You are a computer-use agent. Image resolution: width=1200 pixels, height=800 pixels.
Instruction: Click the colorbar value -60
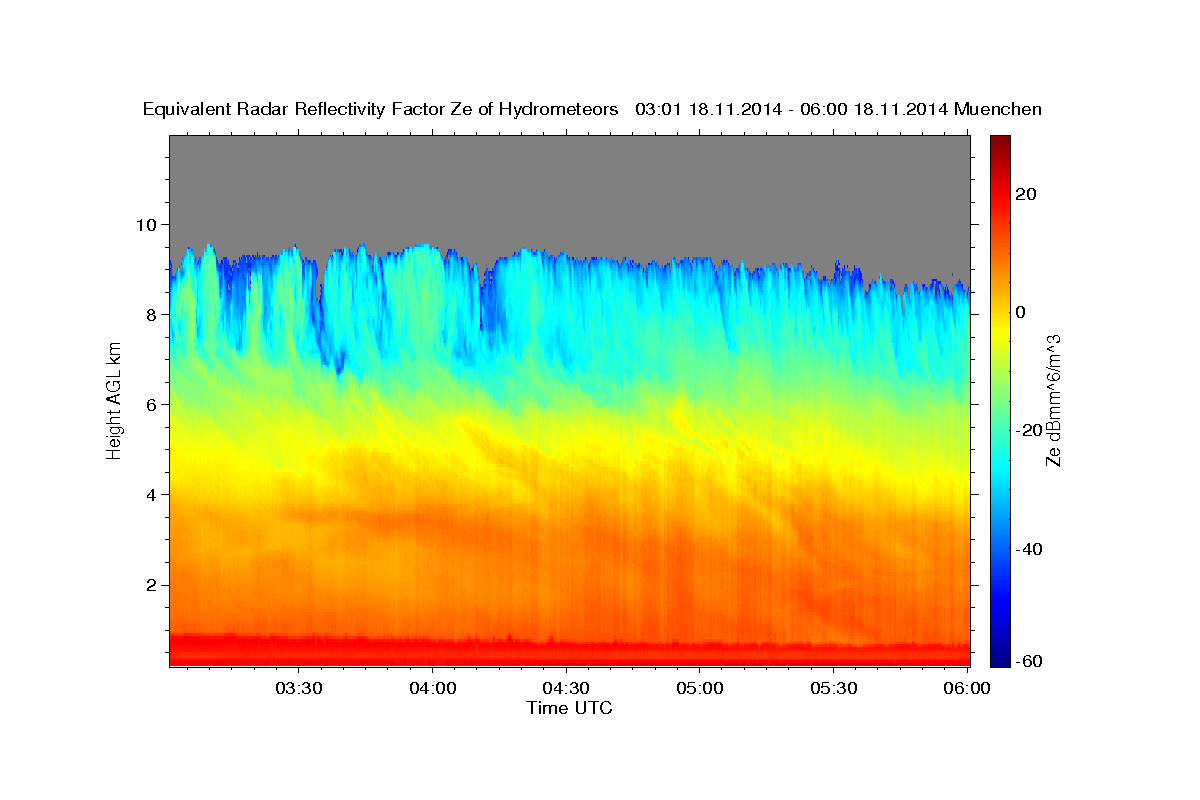[x=1029, y=660]
